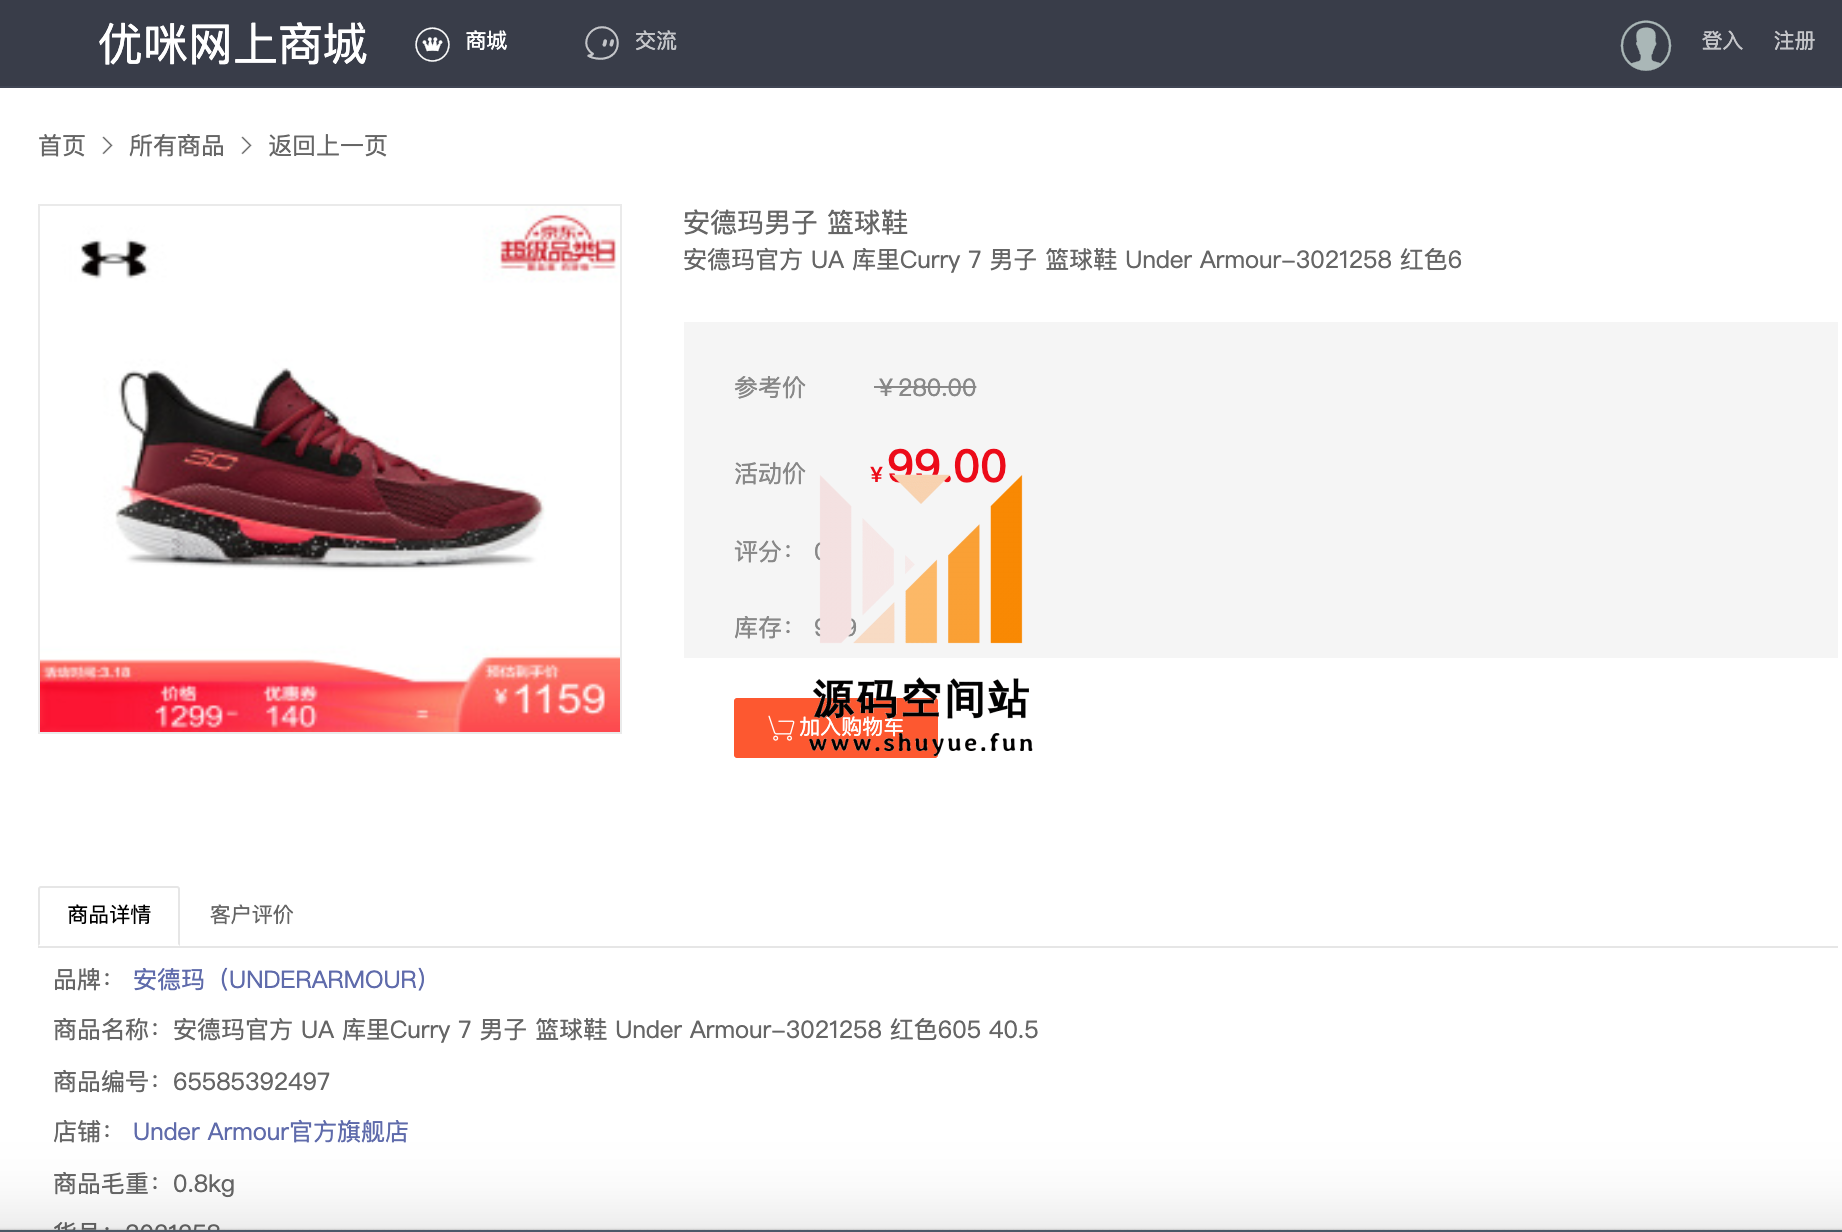Click the user avatar icon
Screen dimensions: 1842x1232
(x=1646, y=45)
